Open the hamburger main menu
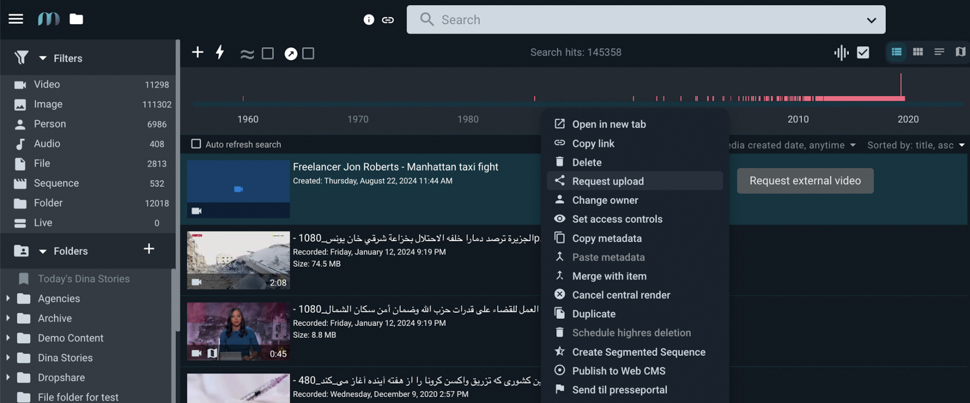The height and width of the screenshot is (403, 970). coord(15,19)
